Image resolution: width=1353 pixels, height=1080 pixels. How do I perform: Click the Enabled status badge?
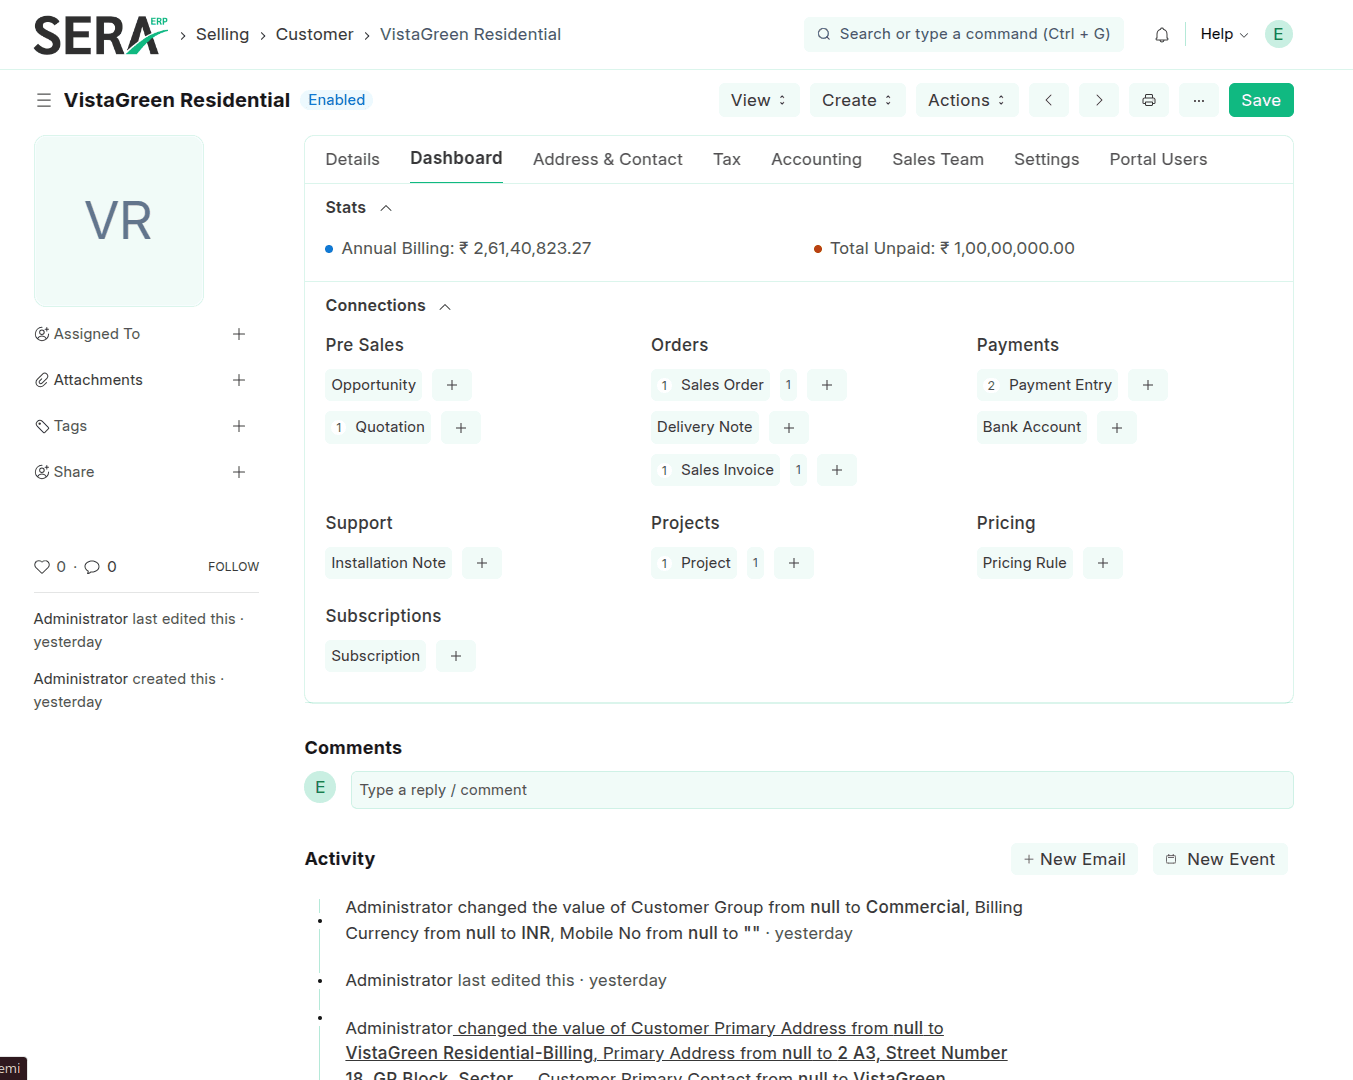337,100
